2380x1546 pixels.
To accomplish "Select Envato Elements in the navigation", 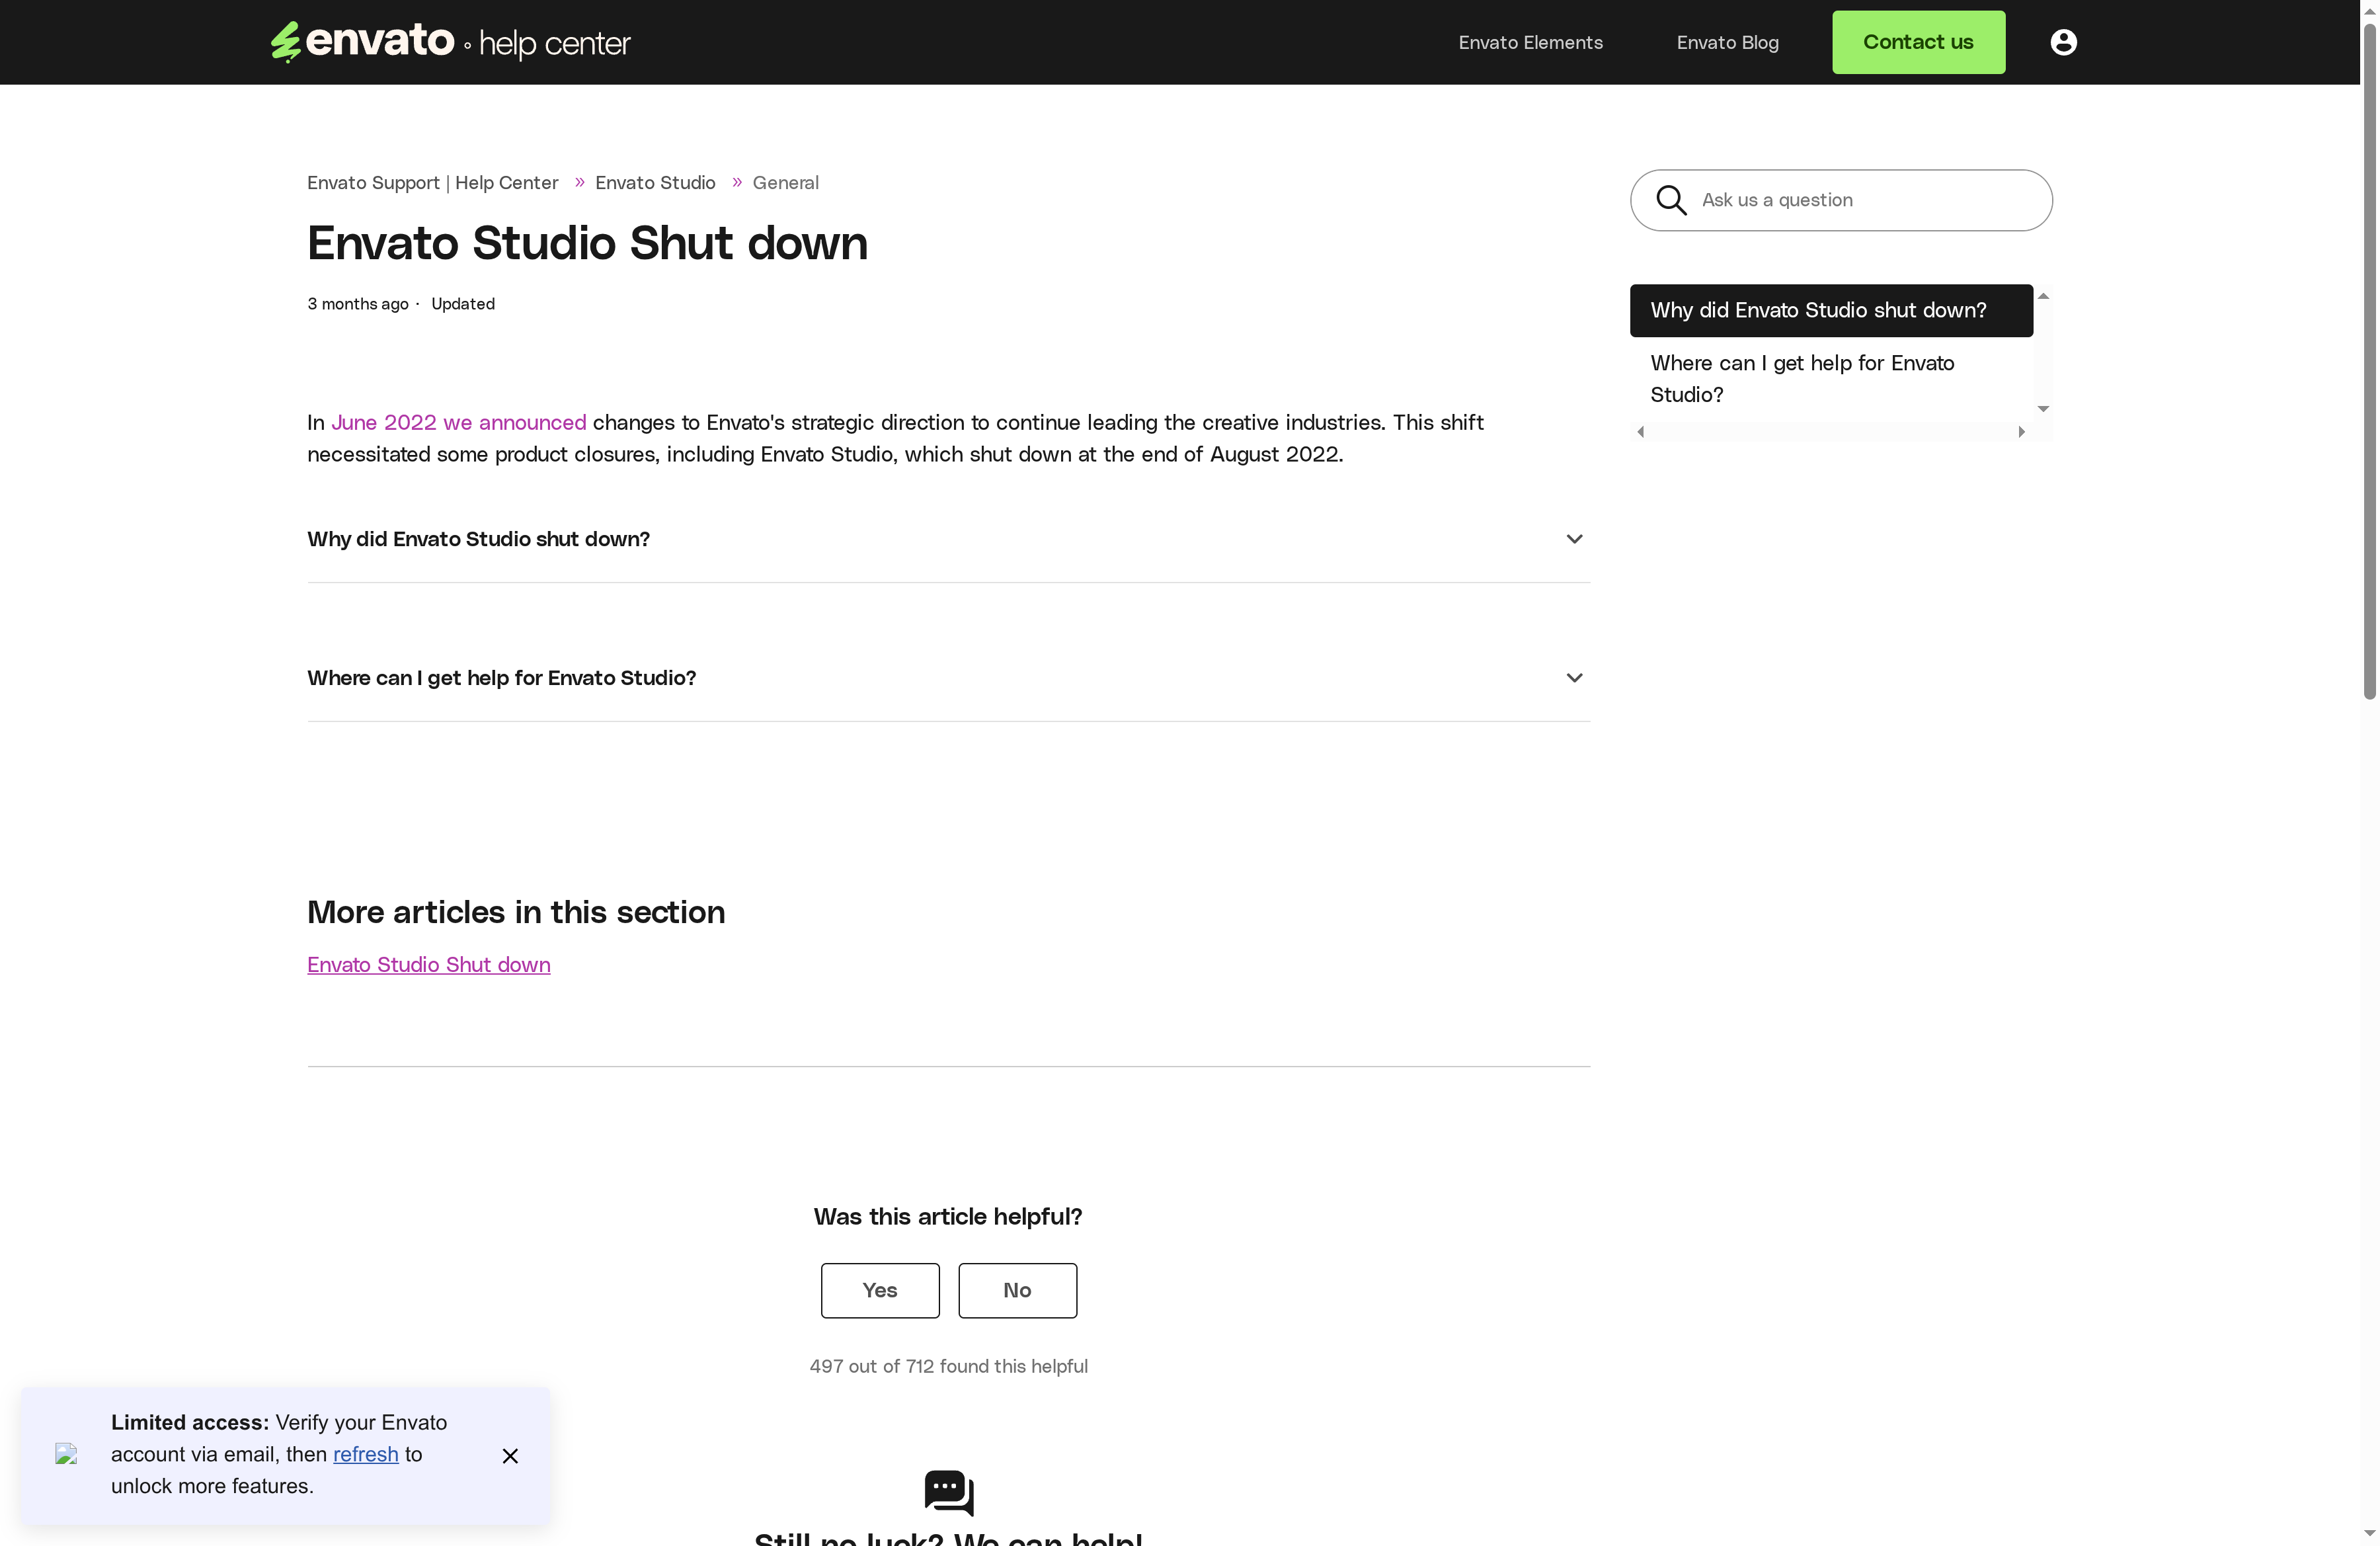I will pyautogui.click(x=1530, y=41).
